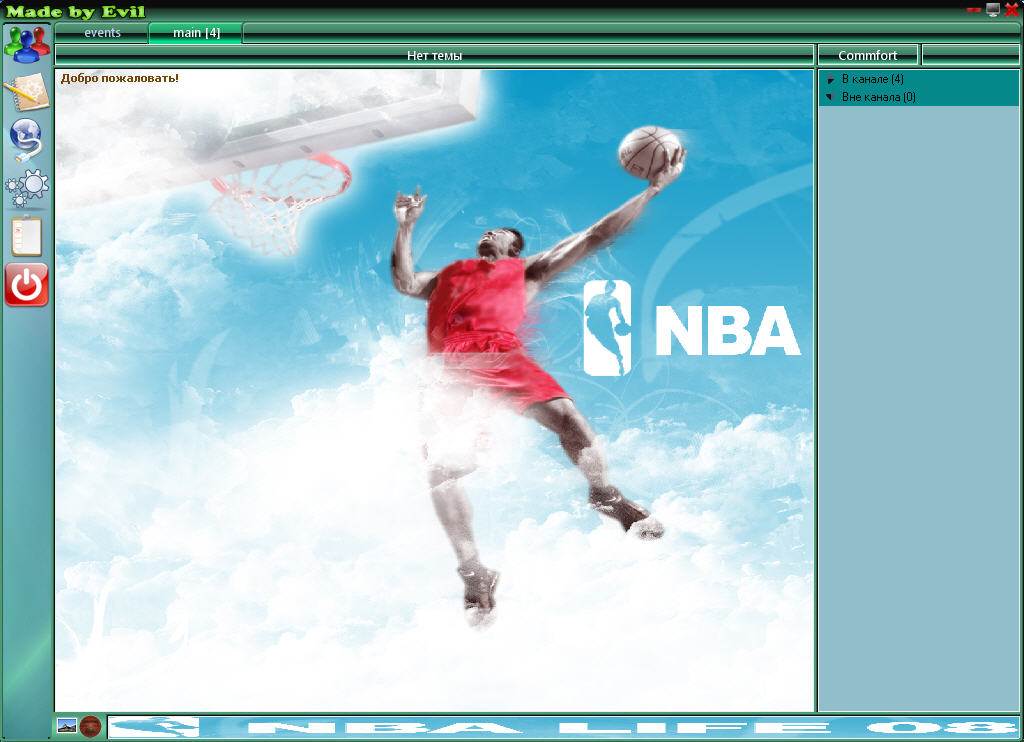Image resolution: width=1024 pixels, height=742 pixels.
Task: Switch to the events tab
Action: click(x=102, y=33)
